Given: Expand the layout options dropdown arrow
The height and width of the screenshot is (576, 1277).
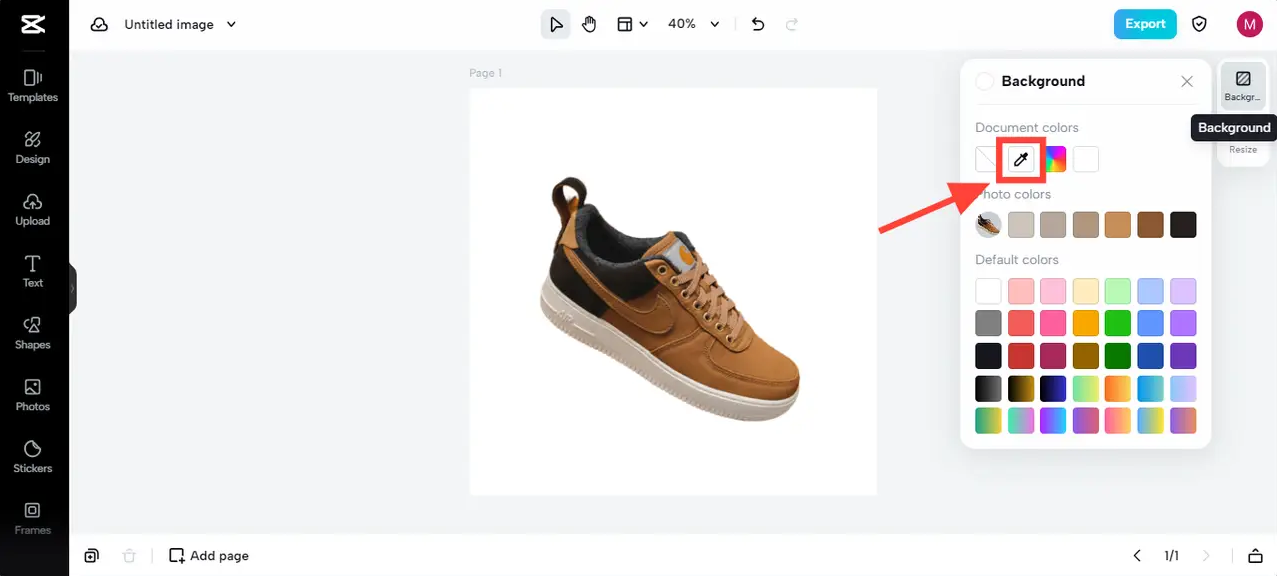Looking at the screenshot, I should point(643,24).
